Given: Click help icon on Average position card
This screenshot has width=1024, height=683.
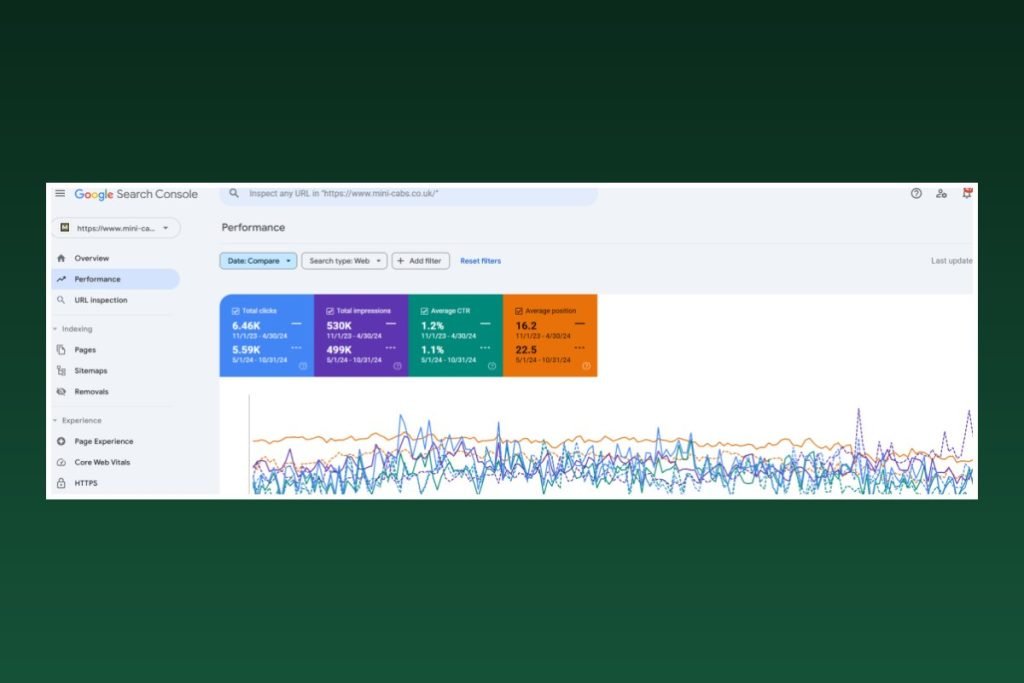Looking at the screenshot, I should [x=586, y=366].
